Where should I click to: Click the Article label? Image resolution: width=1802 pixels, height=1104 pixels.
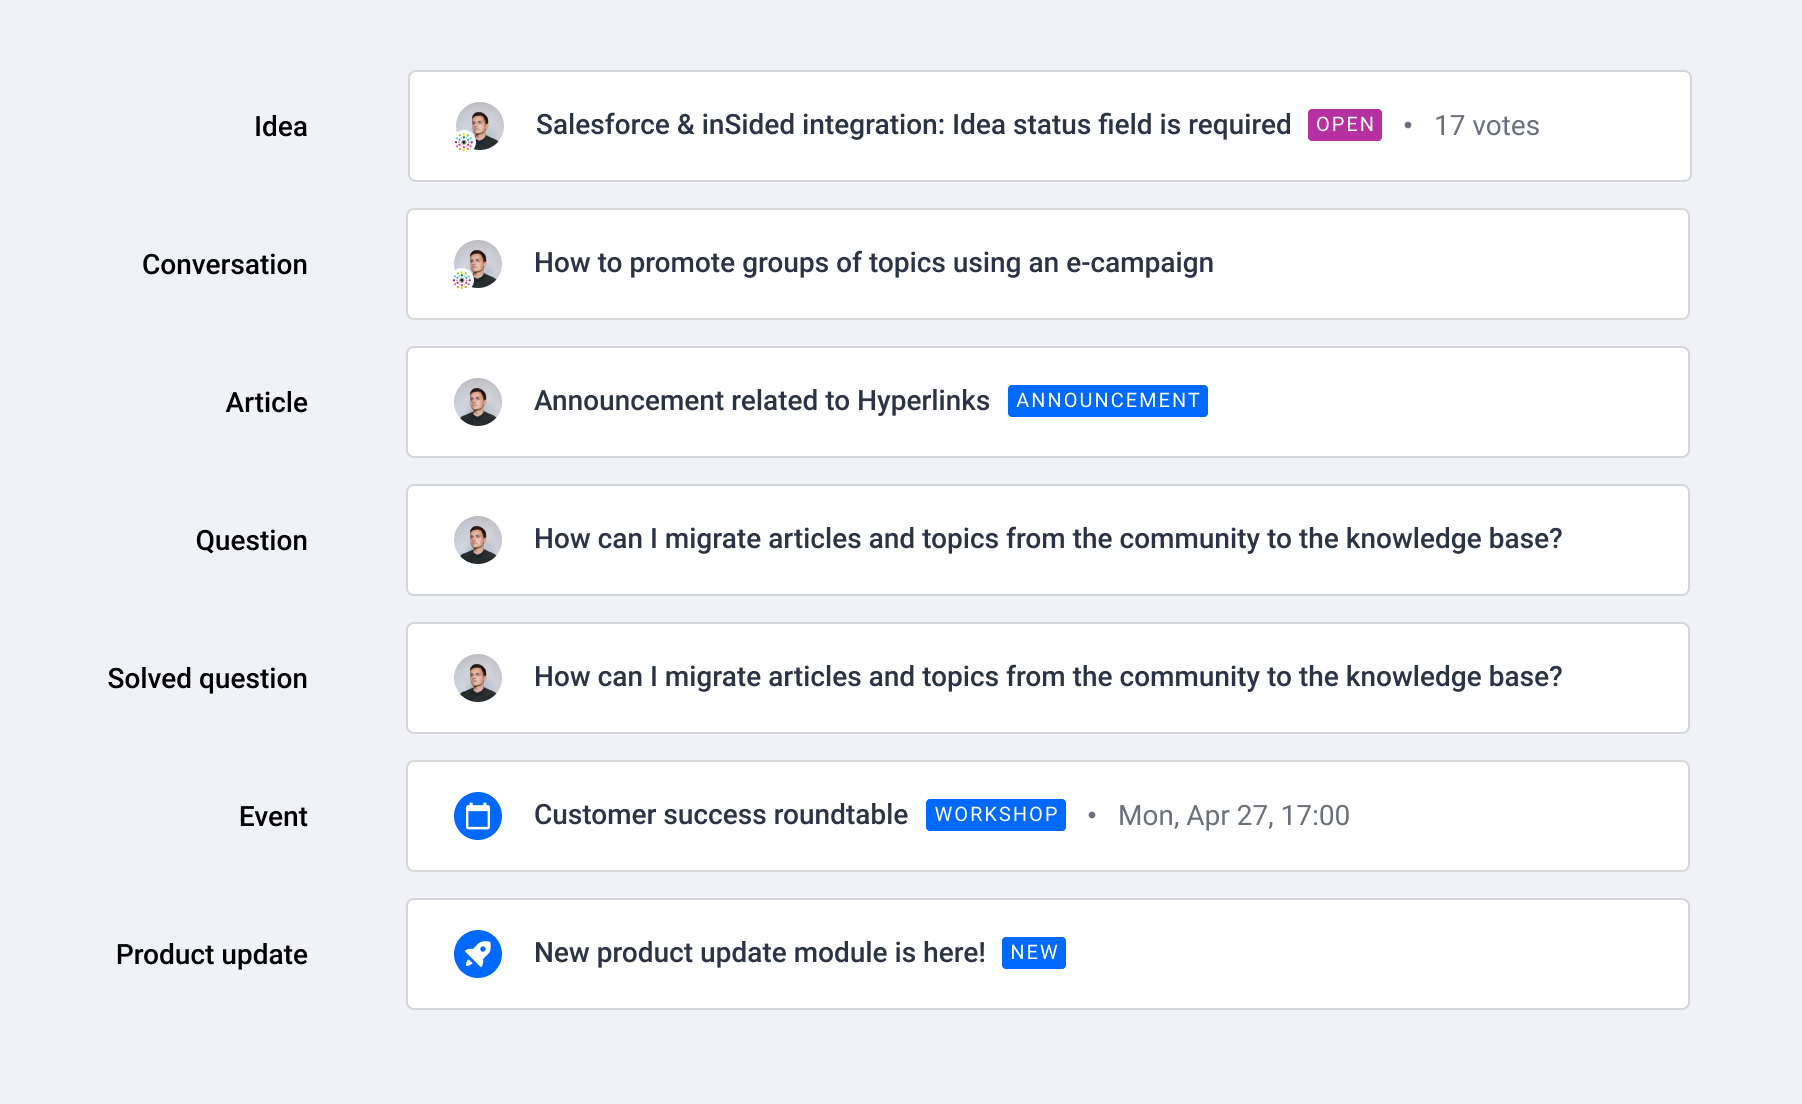[267, 403]
